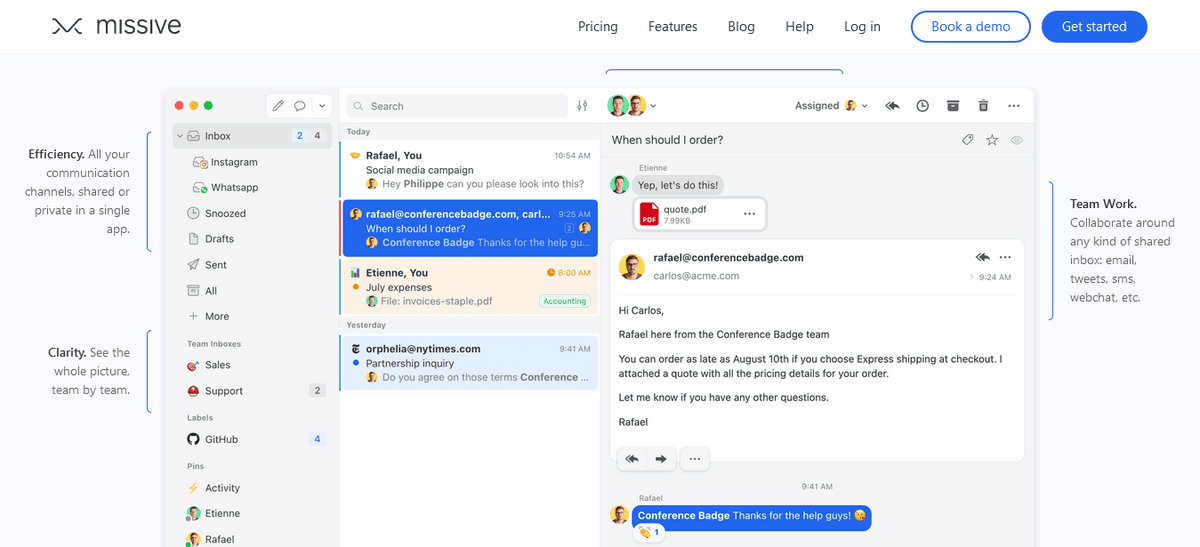This screenshot has height=547, width=1200.
Task: Open the Features page
Action: tap(673, 27)
